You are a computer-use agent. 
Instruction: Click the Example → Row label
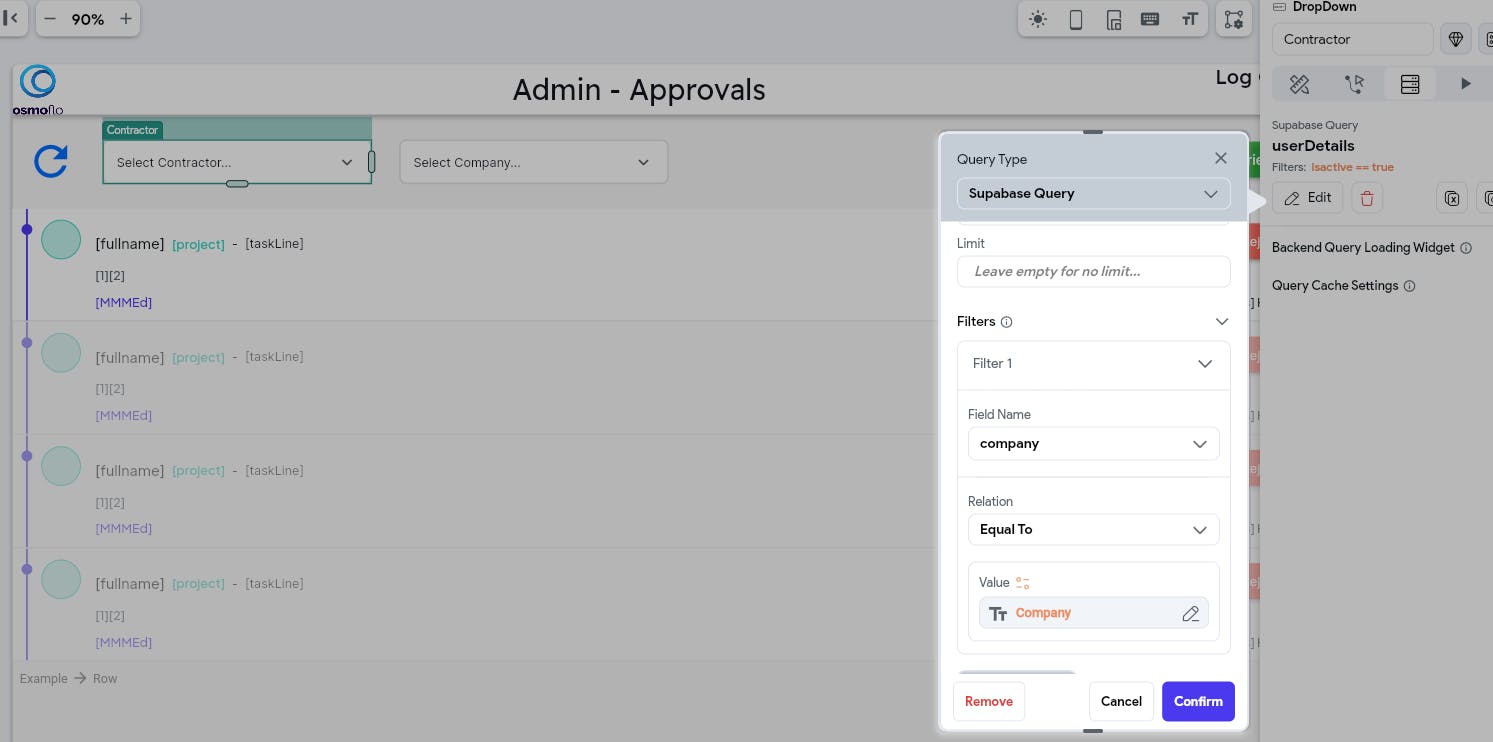(68, 678)
